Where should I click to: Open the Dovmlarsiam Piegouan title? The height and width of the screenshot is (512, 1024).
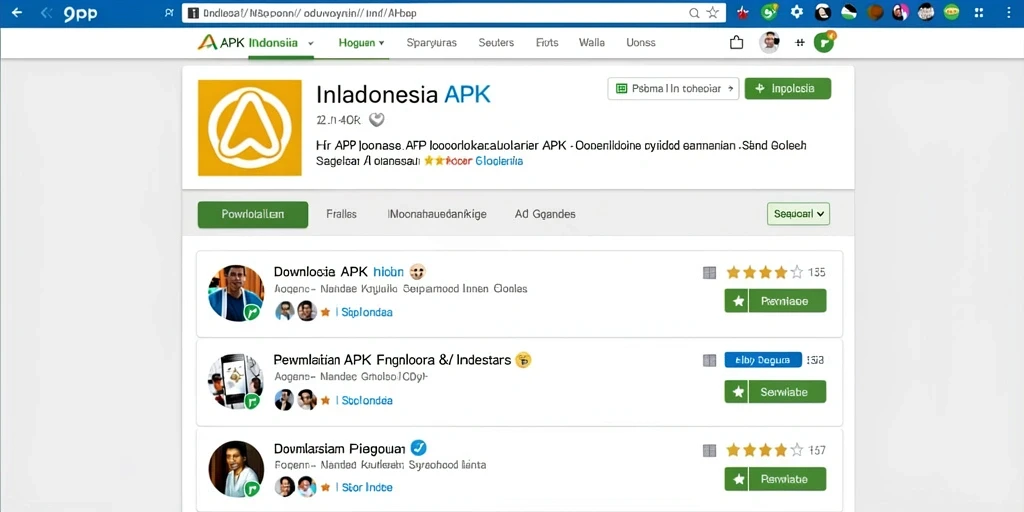340,448
